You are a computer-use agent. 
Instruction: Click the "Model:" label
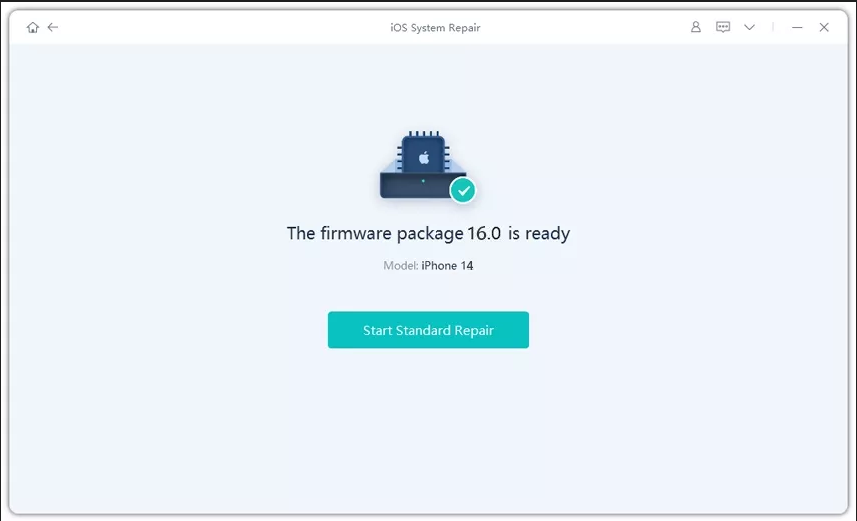pos(400,266)
